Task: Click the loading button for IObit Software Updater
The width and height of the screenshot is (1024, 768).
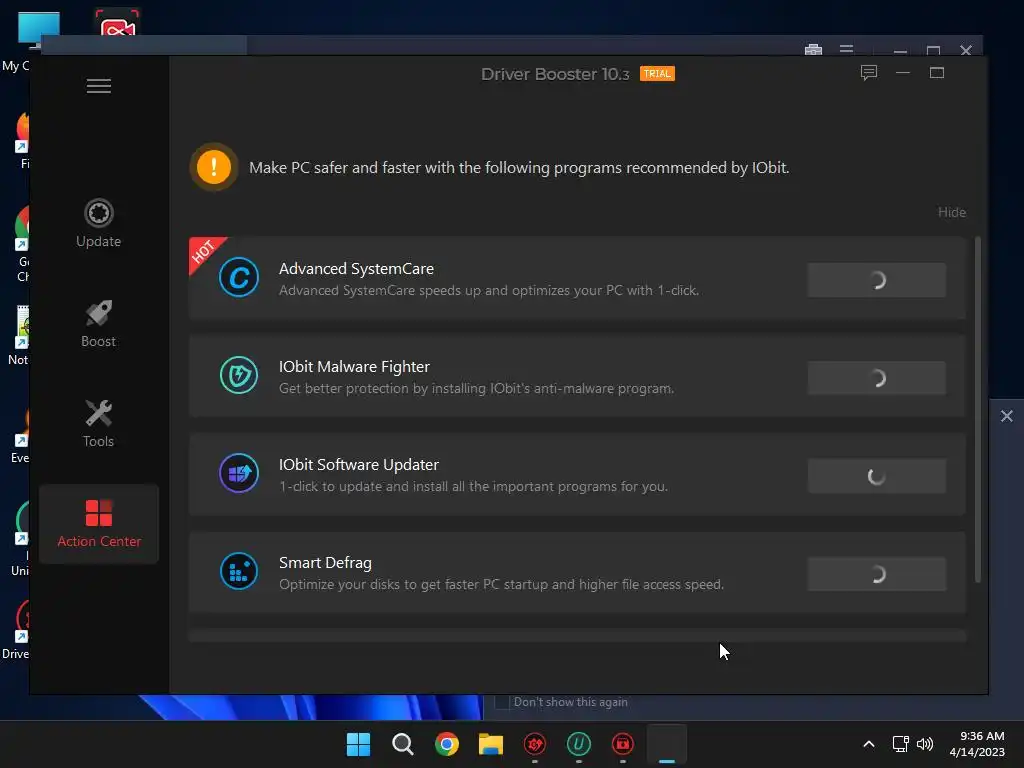Action: coord(876,476)
